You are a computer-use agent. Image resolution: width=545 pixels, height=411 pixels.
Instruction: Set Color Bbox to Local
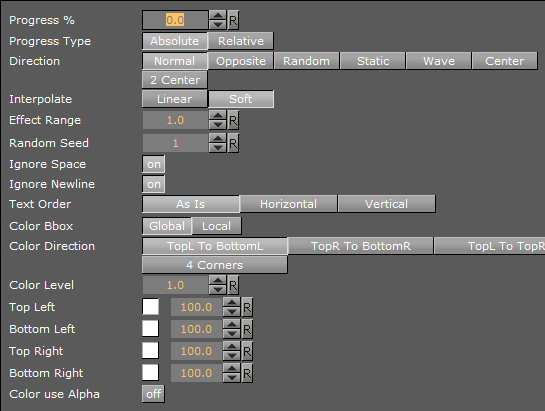click(217, 226)
